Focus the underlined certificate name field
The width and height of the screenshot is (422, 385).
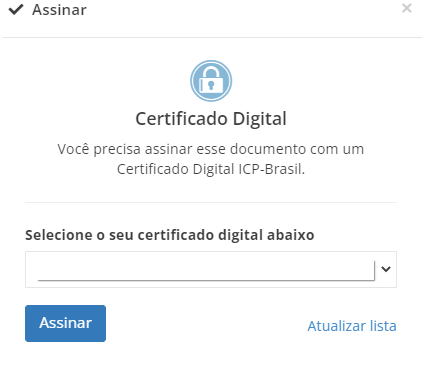[206, 271]
